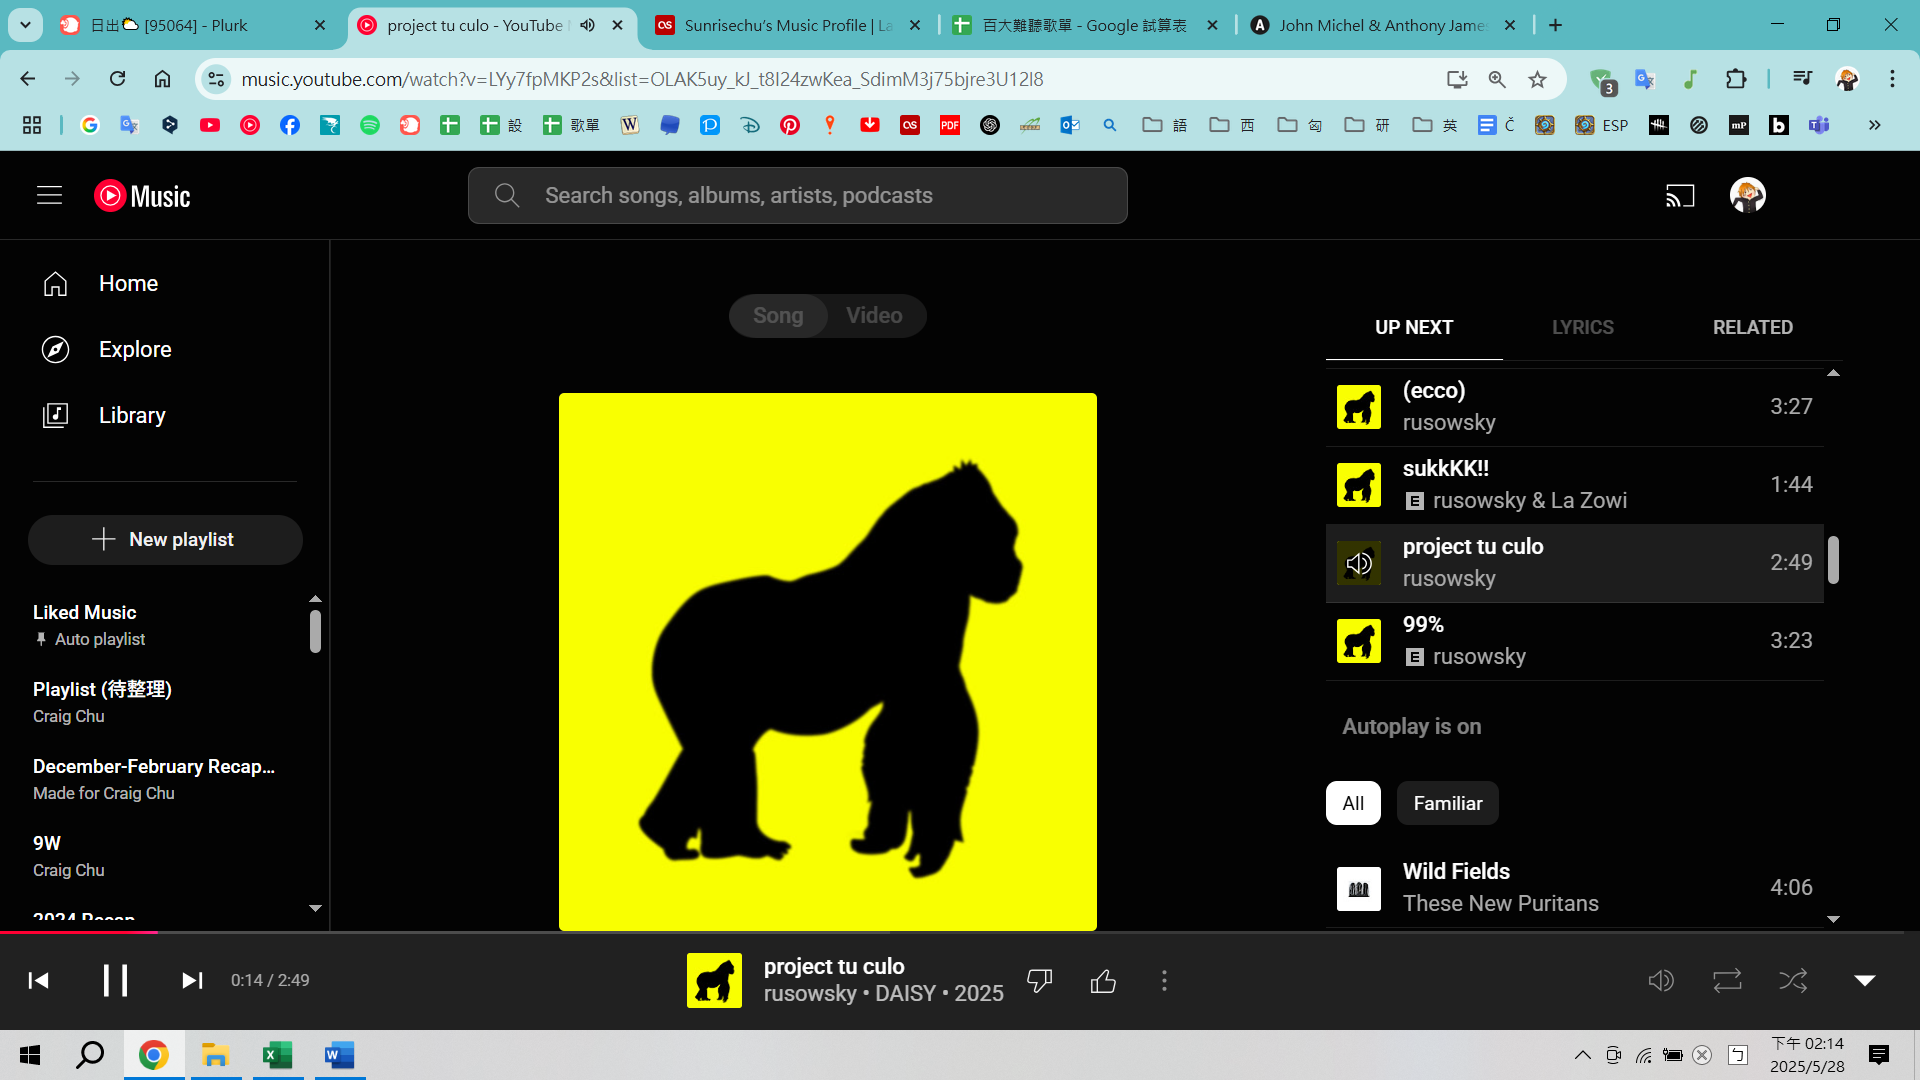
Task: Open the 9W playlist
Action: [165, 856]
